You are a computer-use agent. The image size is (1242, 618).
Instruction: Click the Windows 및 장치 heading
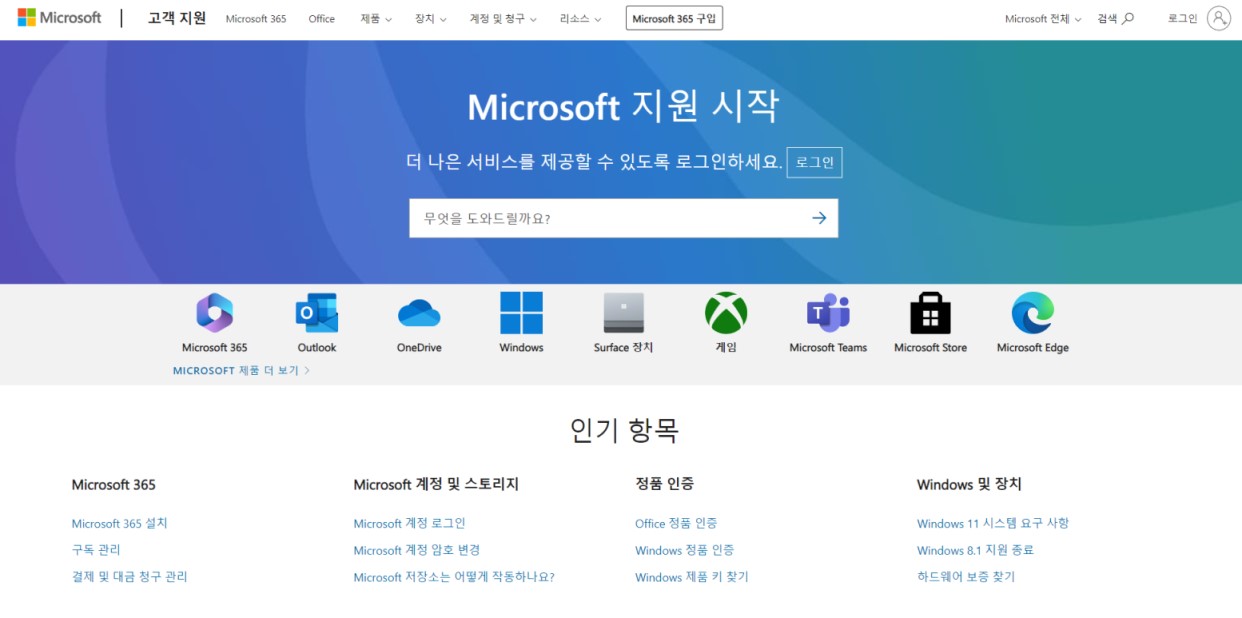click(969, 484)
